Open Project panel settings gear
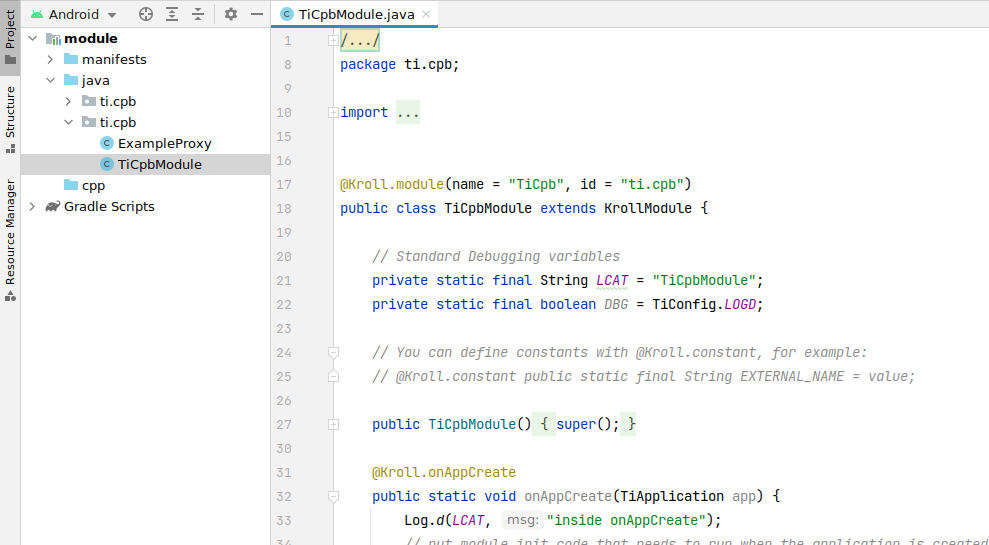989x545 pixels. (x=231, y=14)
